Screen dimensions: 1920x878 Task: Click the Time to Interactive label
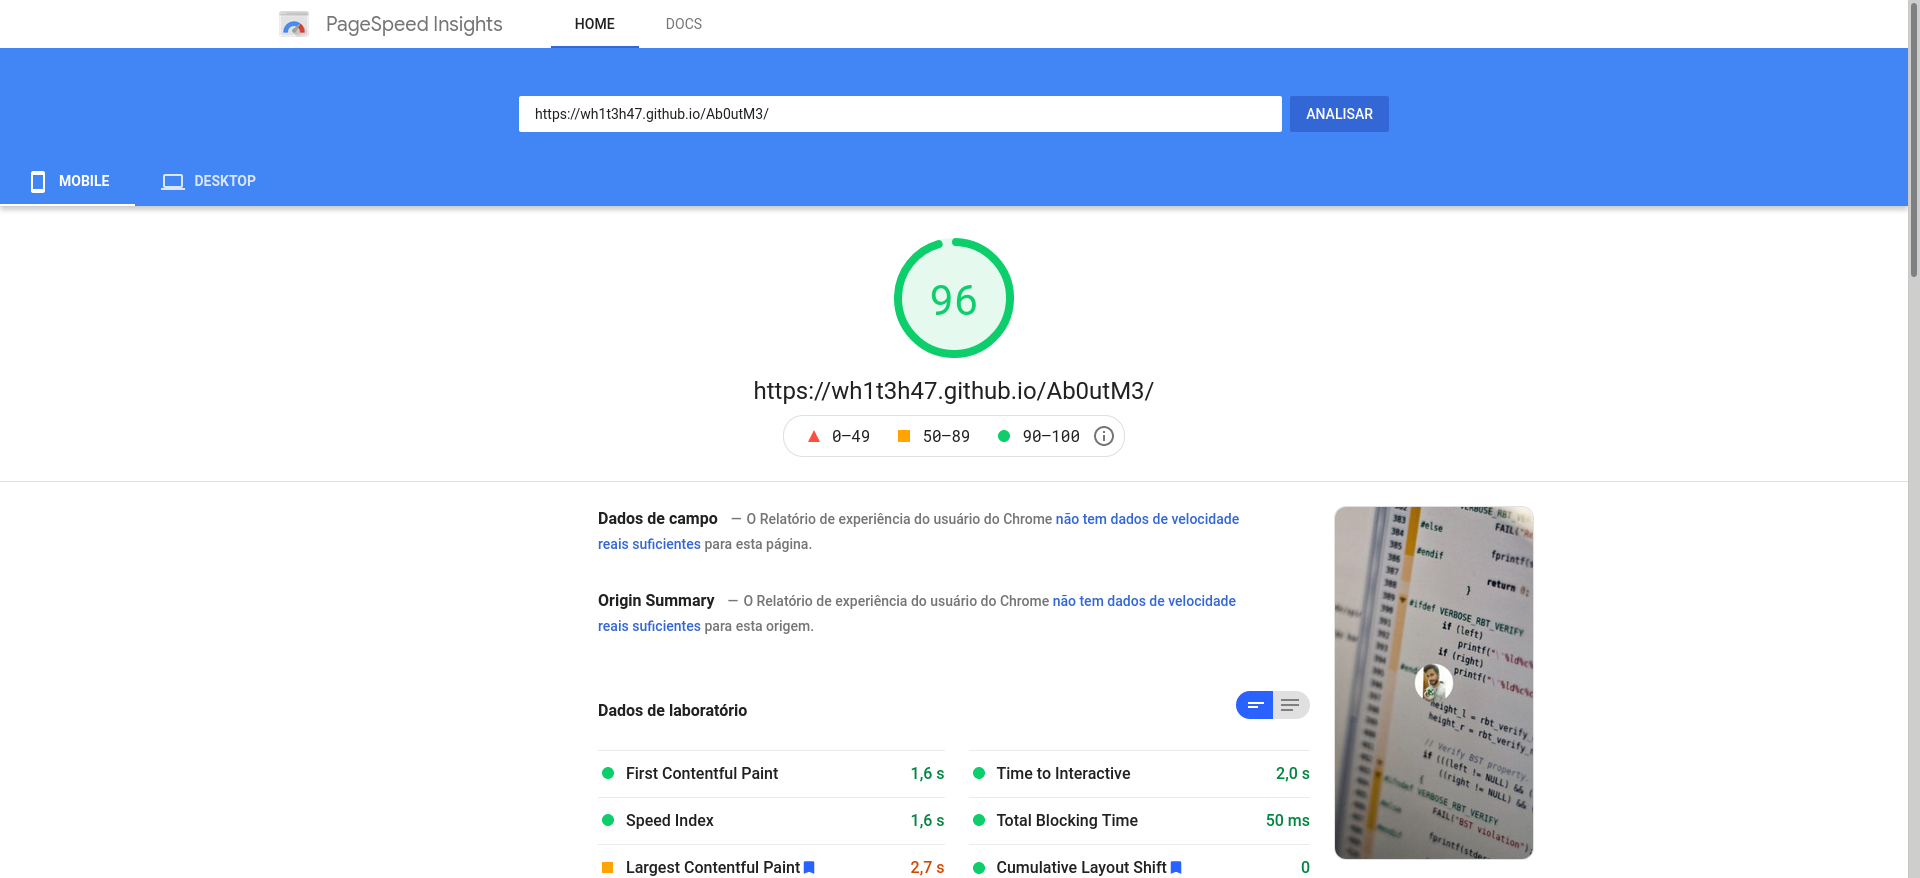point(1063,774)
